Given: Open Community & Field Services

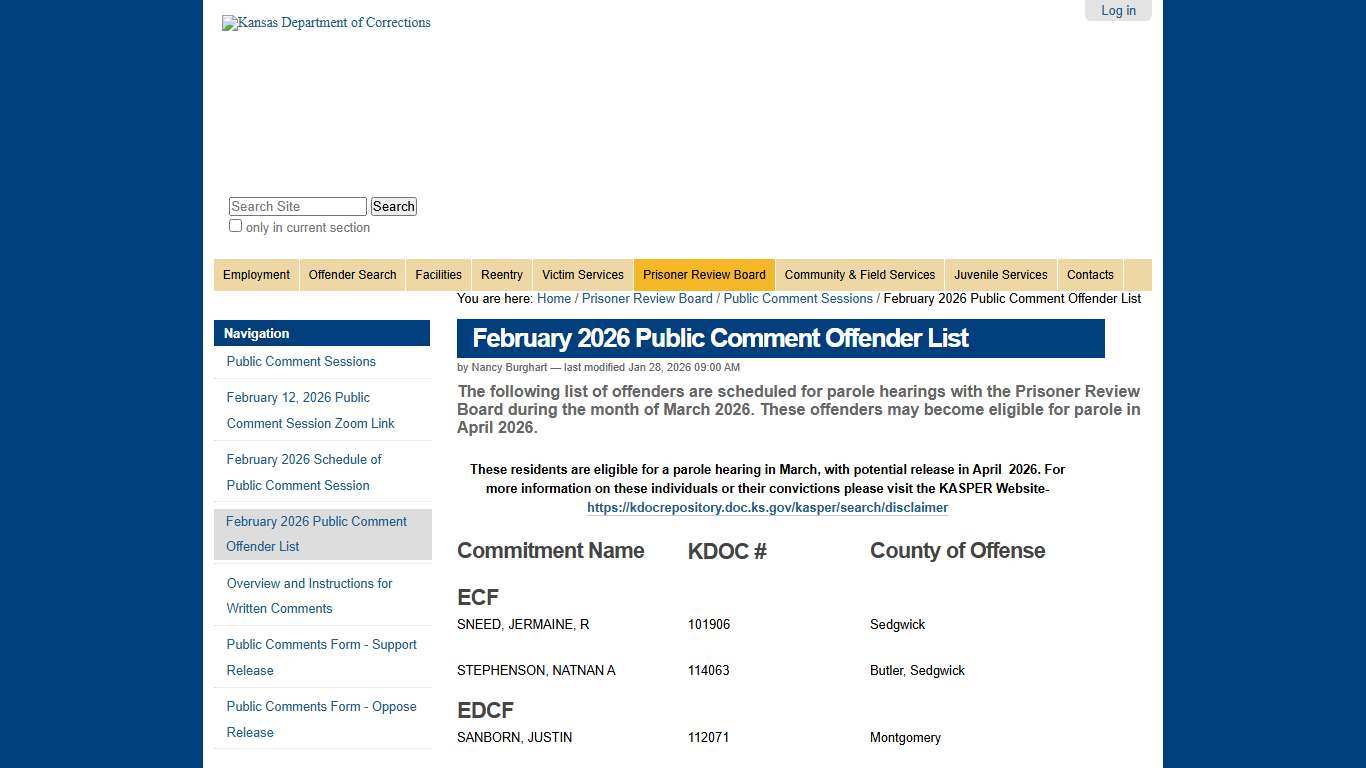Looking at the screenshot, I should (x=860, y=274).
